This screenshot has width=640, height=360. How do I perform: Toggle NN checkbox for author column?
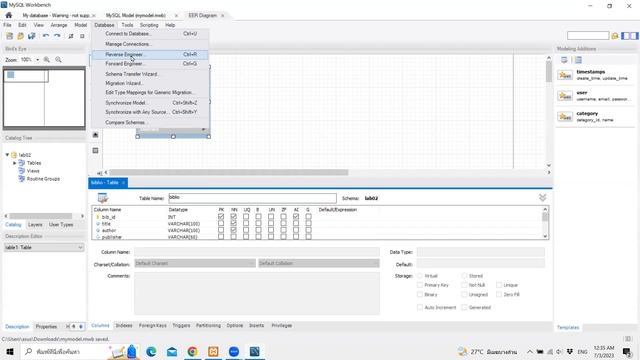(x=233, y=230)
